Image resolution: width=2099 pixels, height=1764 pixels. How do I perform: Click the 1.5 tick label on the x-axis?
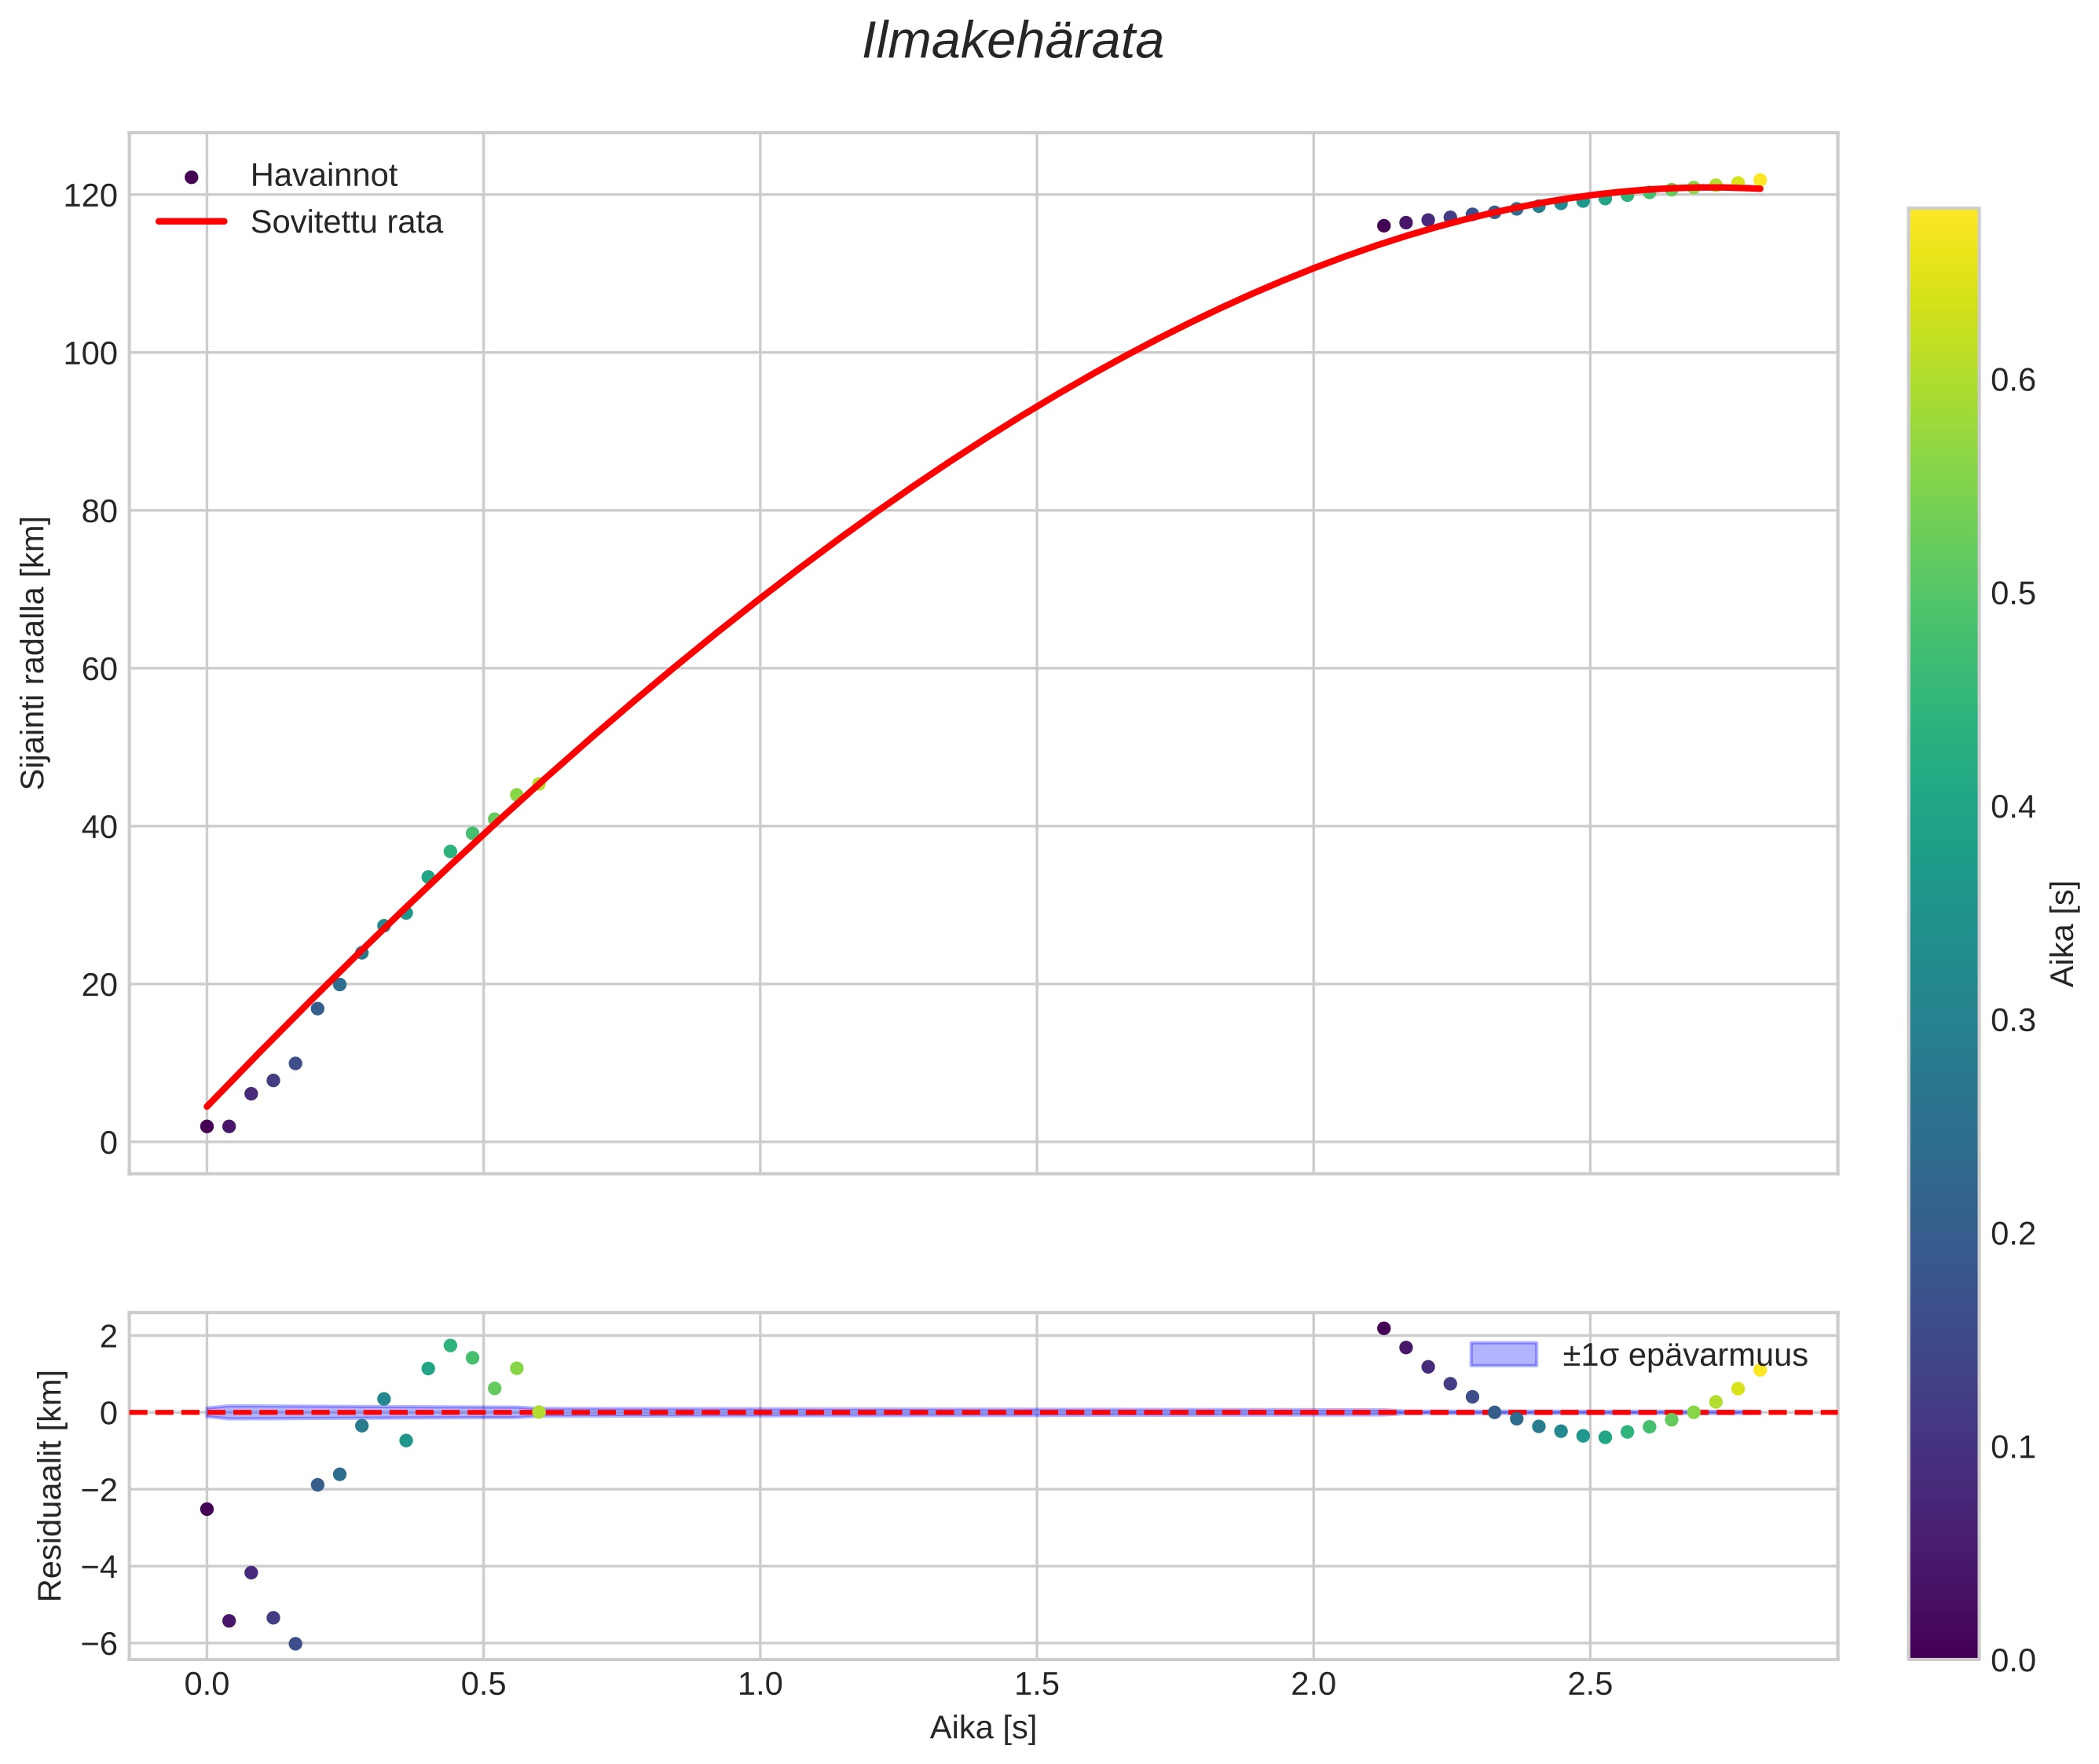(x=1036, y=1685)
